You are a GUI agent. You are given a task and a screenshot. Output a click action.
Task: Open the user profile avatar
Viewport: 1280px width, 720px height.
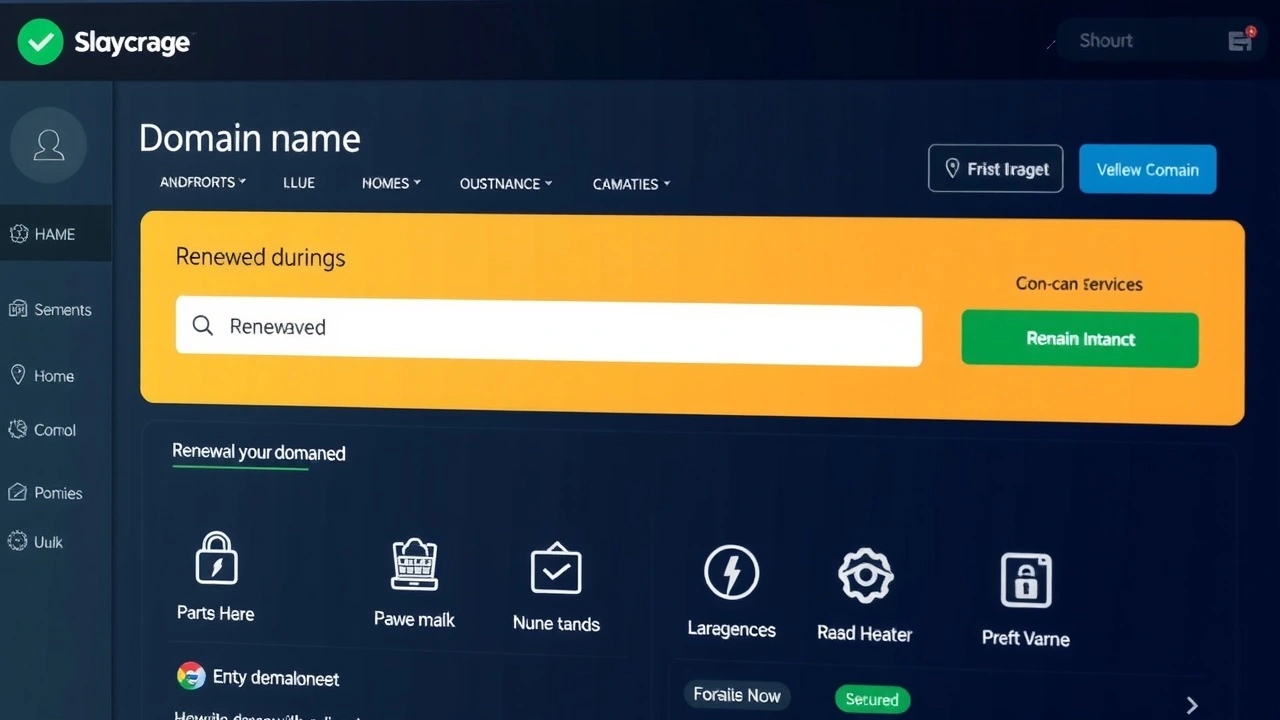[48, 145]
